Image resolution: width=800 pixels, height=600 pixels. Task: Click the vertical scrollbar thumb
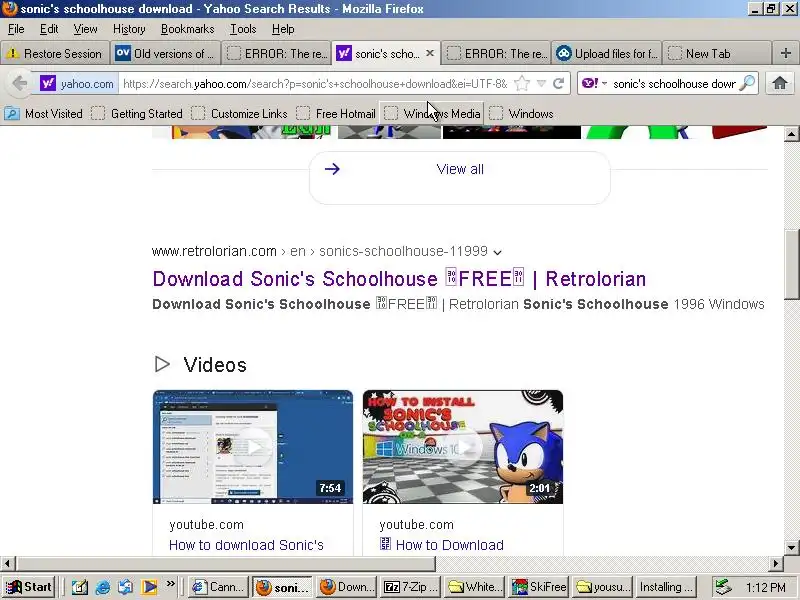[x=791, y=264]
